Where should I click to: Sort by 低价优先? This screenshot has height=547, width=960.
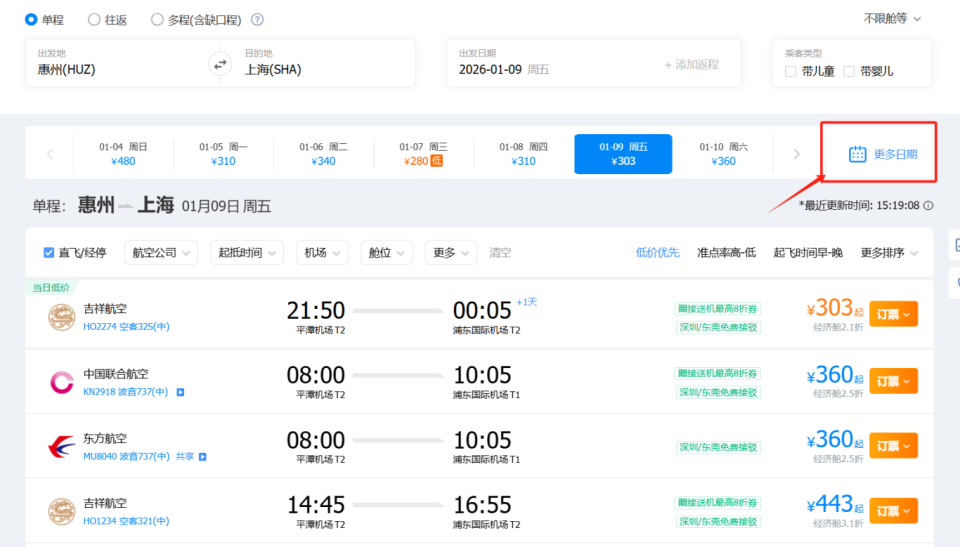658,252
